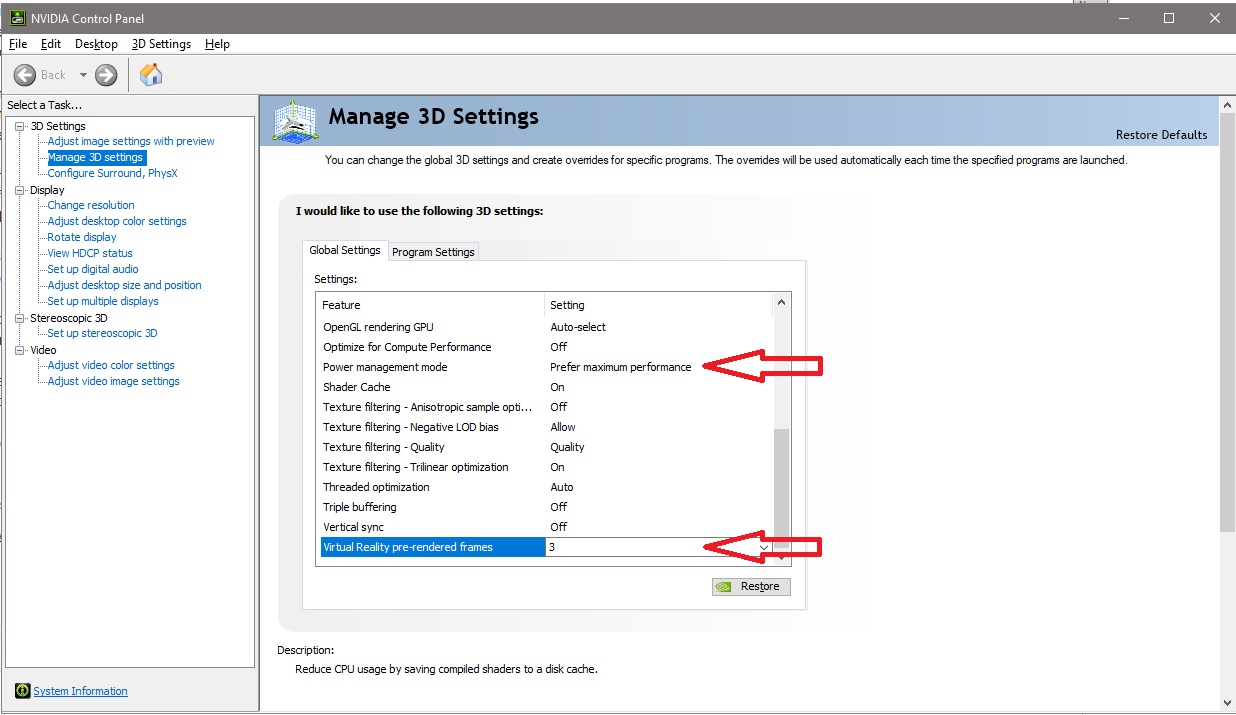This screenshot has height=715, width=1236.
Task: Open the System Information link
Action: point(80,691)
